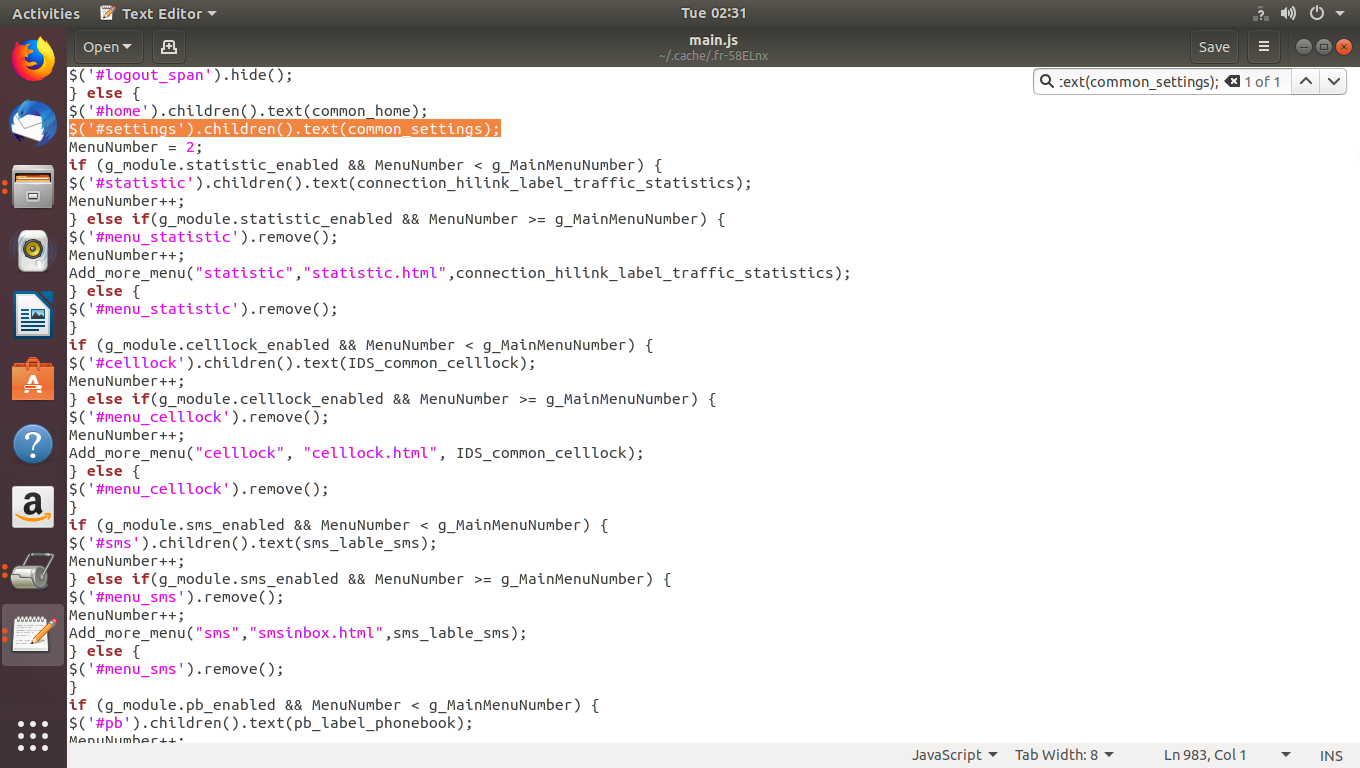This screenshot has width=1360, height=768.
Task: Toggle the INS insert mode indicator
Action: click(1331, 755)
